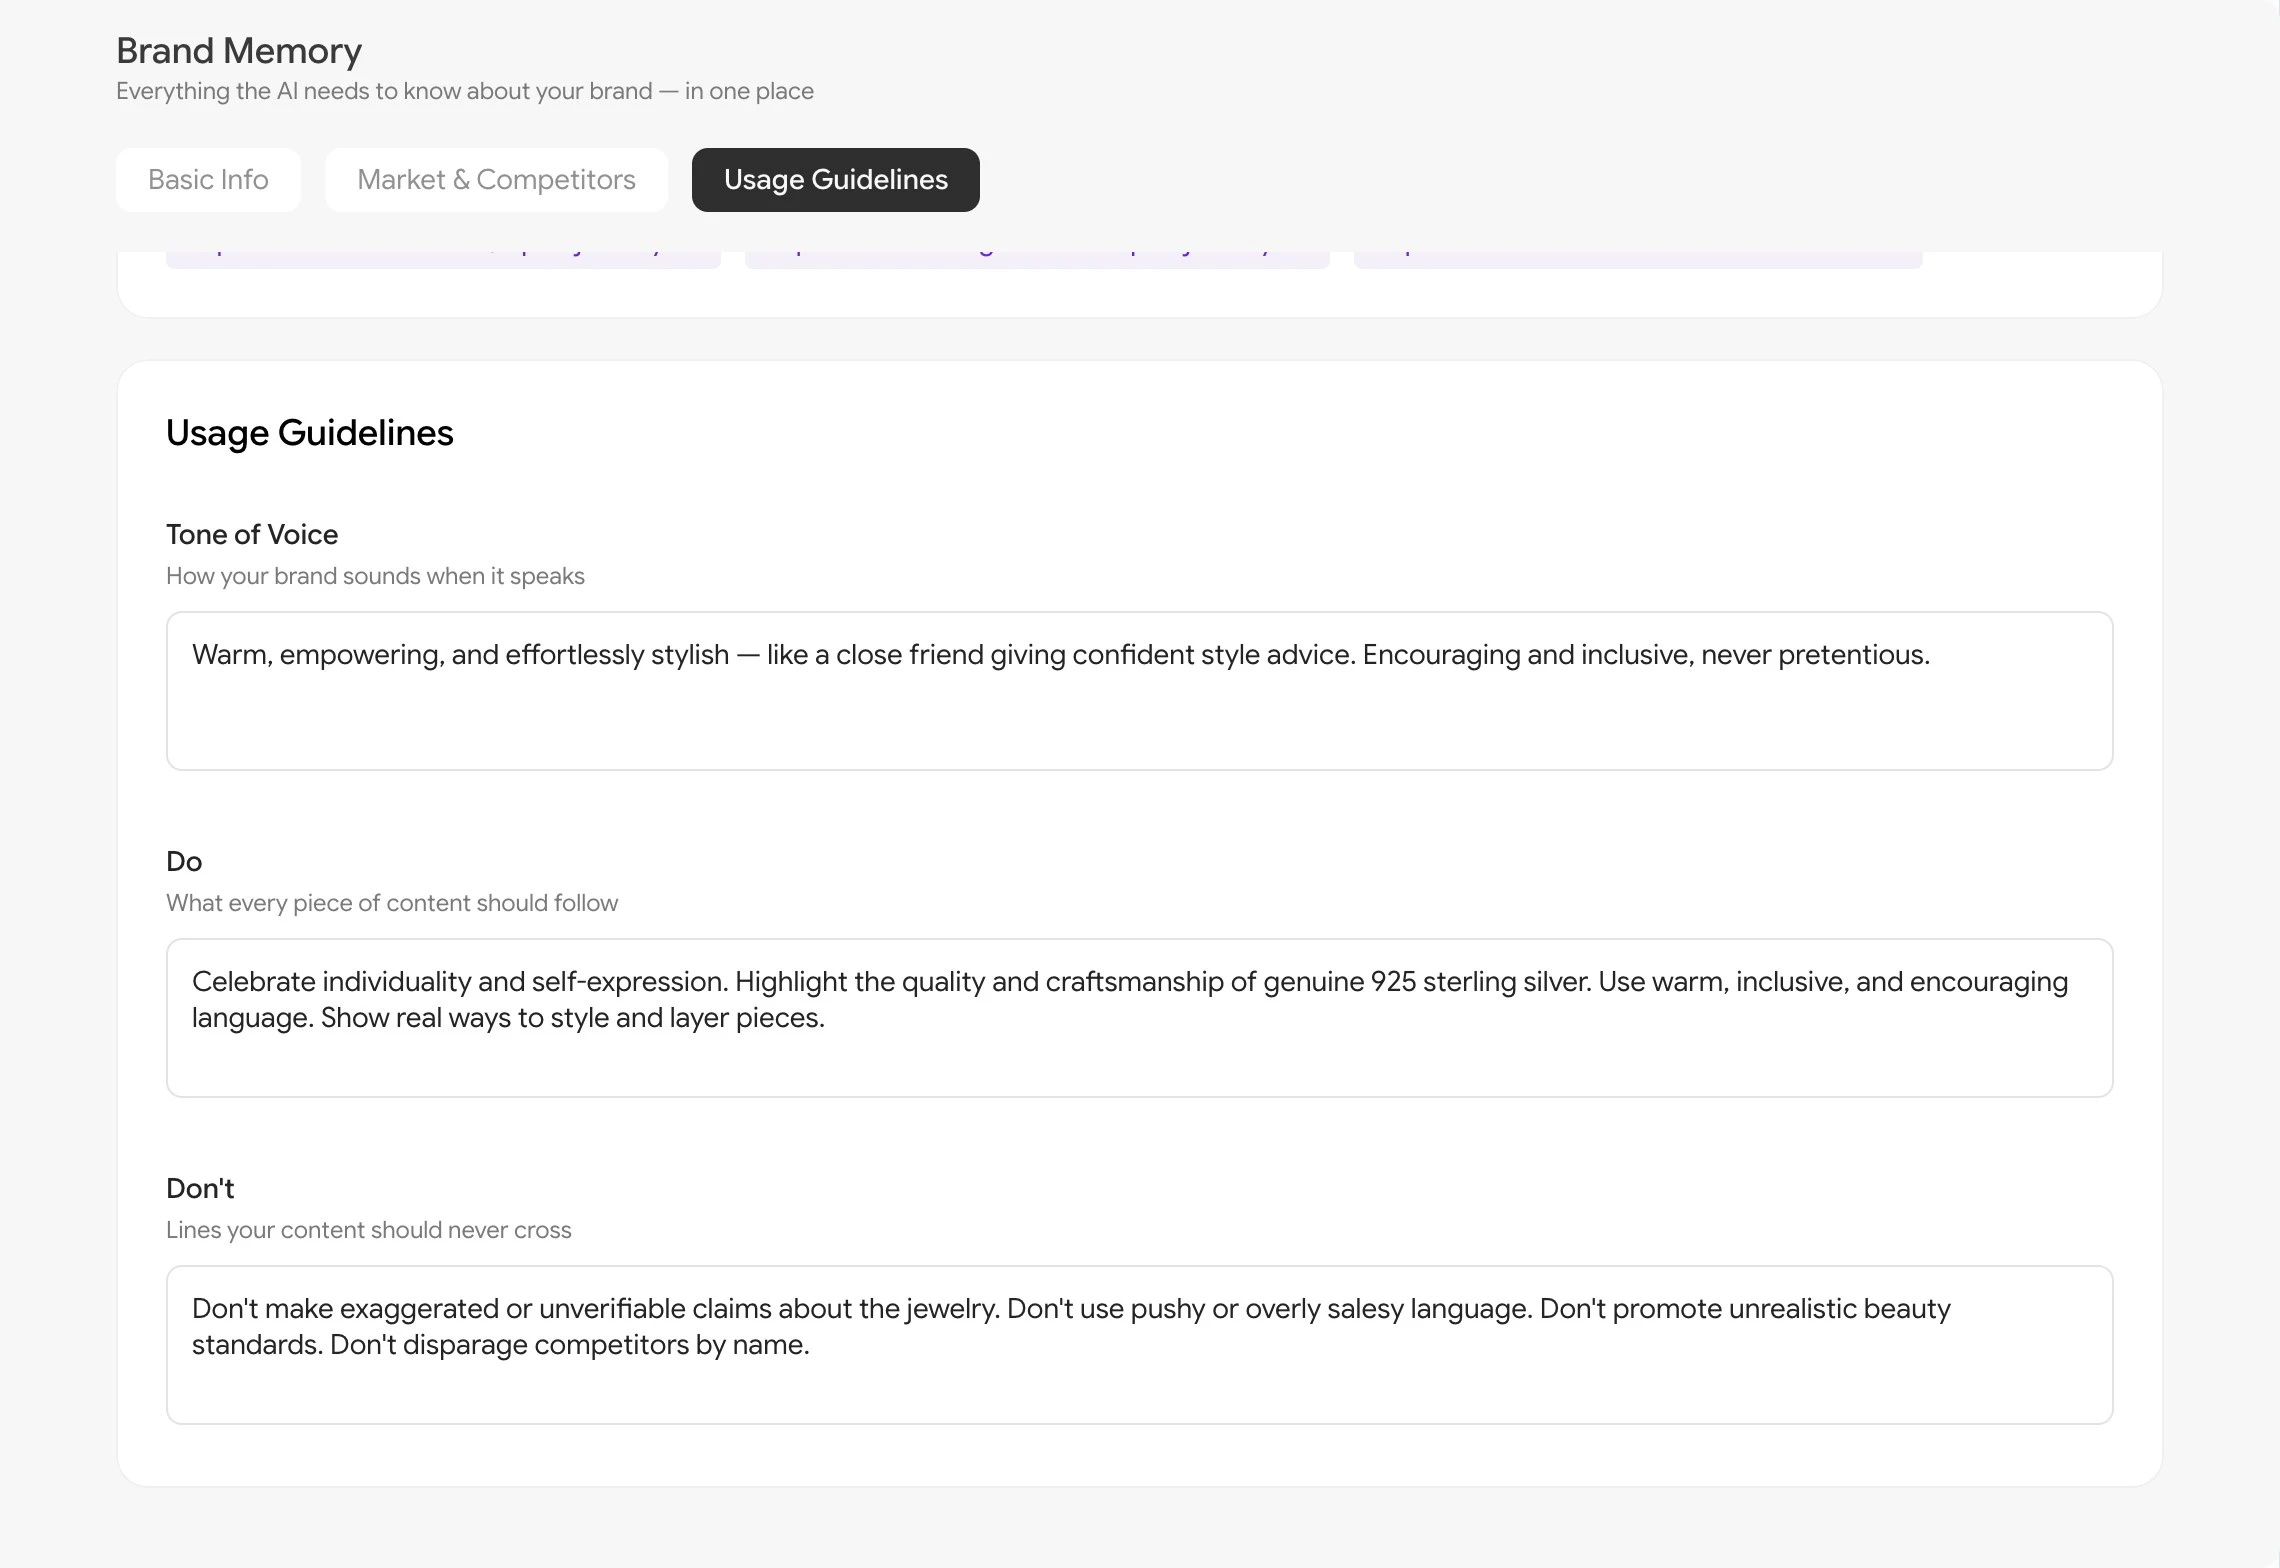Click the 'Don't' field label
The image size is (2280, 1568).
click(200, 1188)
